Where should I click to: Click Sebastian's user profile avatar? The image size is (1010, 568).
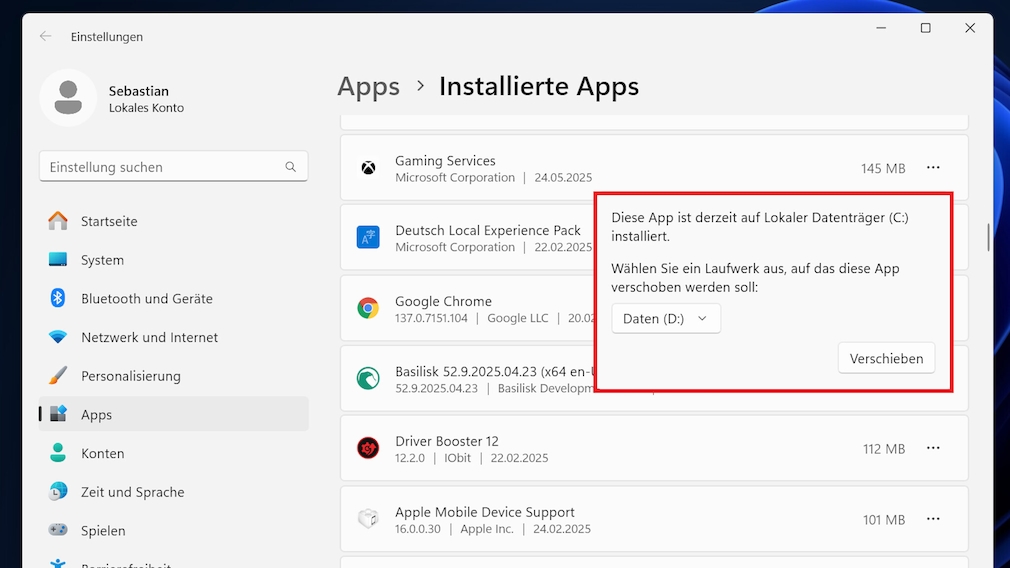point(68,98)
